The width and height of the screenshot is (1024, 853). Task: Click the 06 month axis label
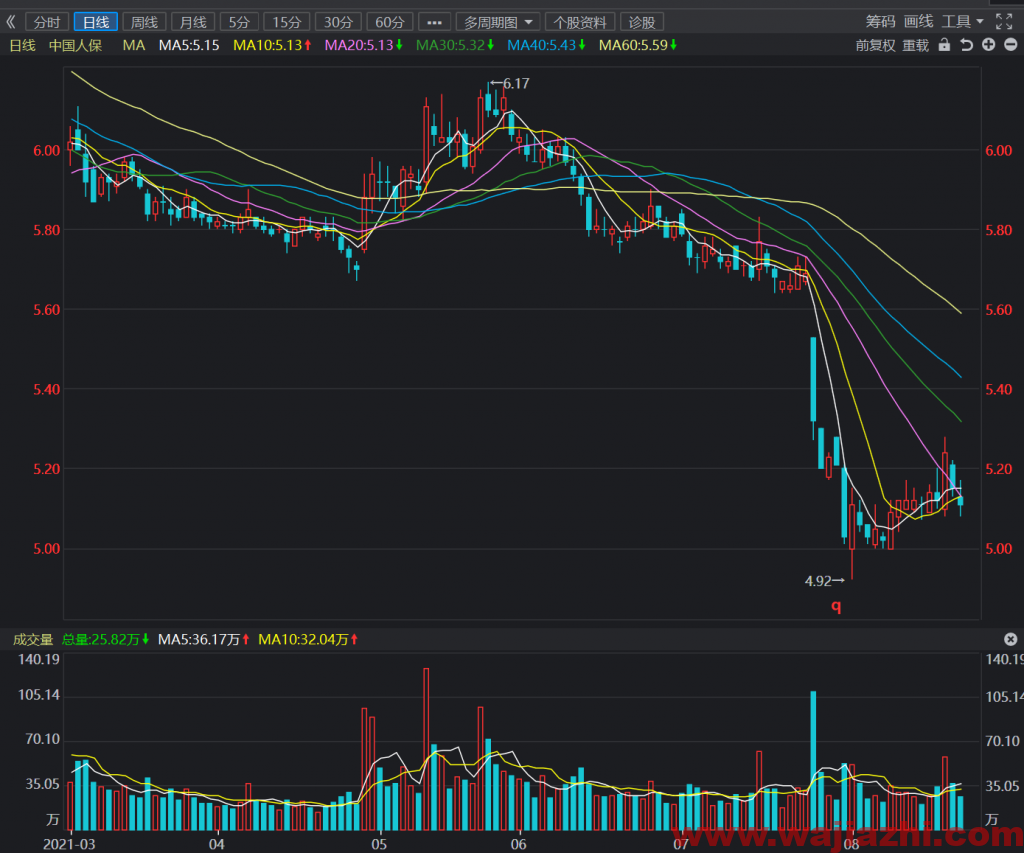(x=519, y=844)
